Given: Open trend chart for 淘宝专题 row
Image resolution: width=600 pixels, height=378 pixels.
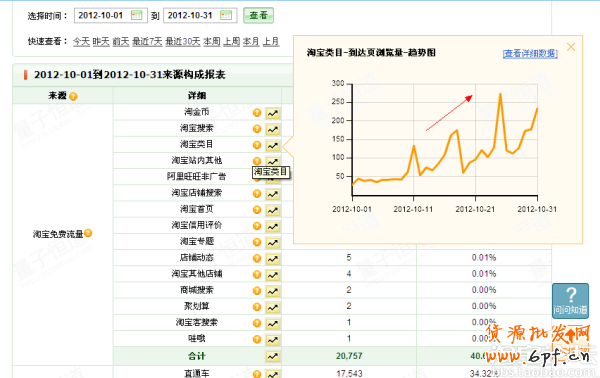Looking at the screenshot, I should tap(273, 243).
